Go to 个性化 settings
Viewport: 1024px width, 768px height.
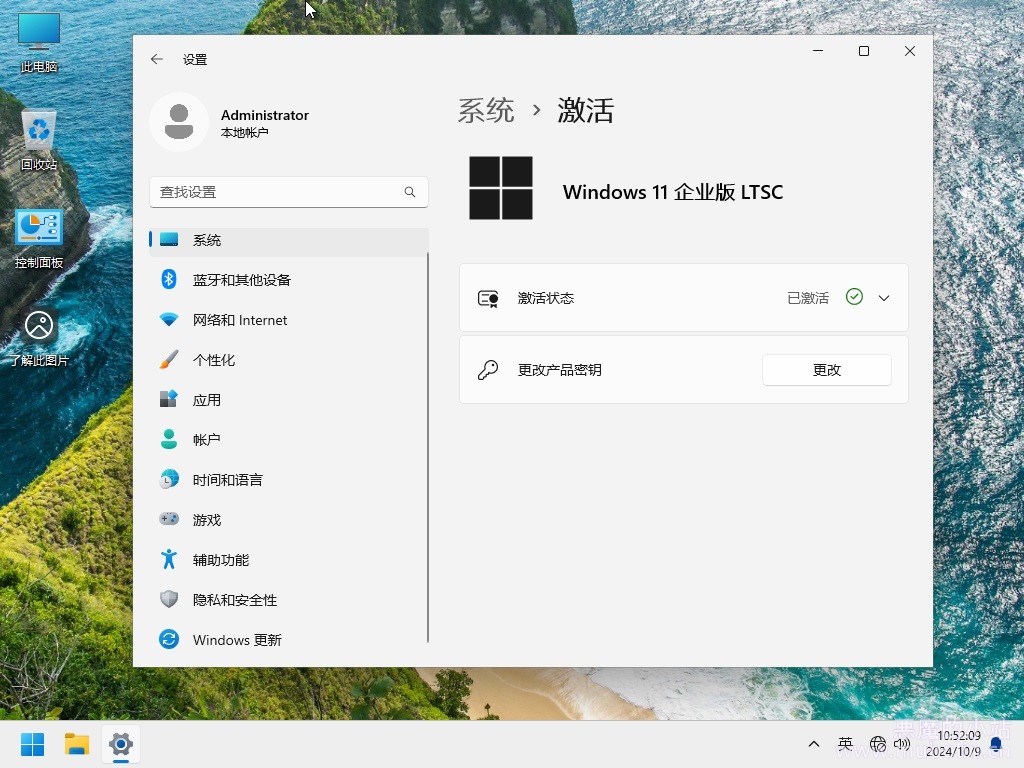coord(289,360)
